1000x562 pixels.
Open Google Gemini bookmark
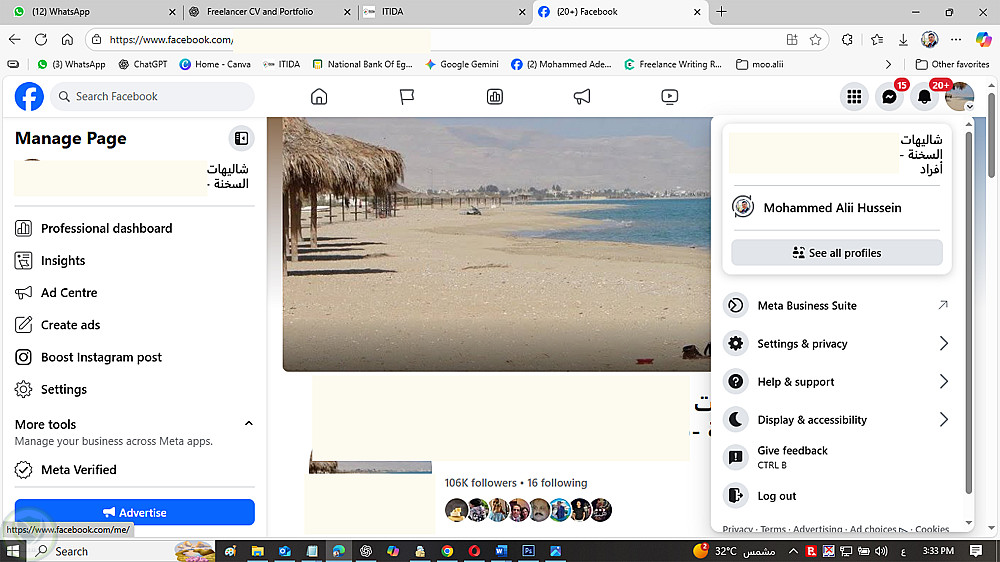(462, 64)
